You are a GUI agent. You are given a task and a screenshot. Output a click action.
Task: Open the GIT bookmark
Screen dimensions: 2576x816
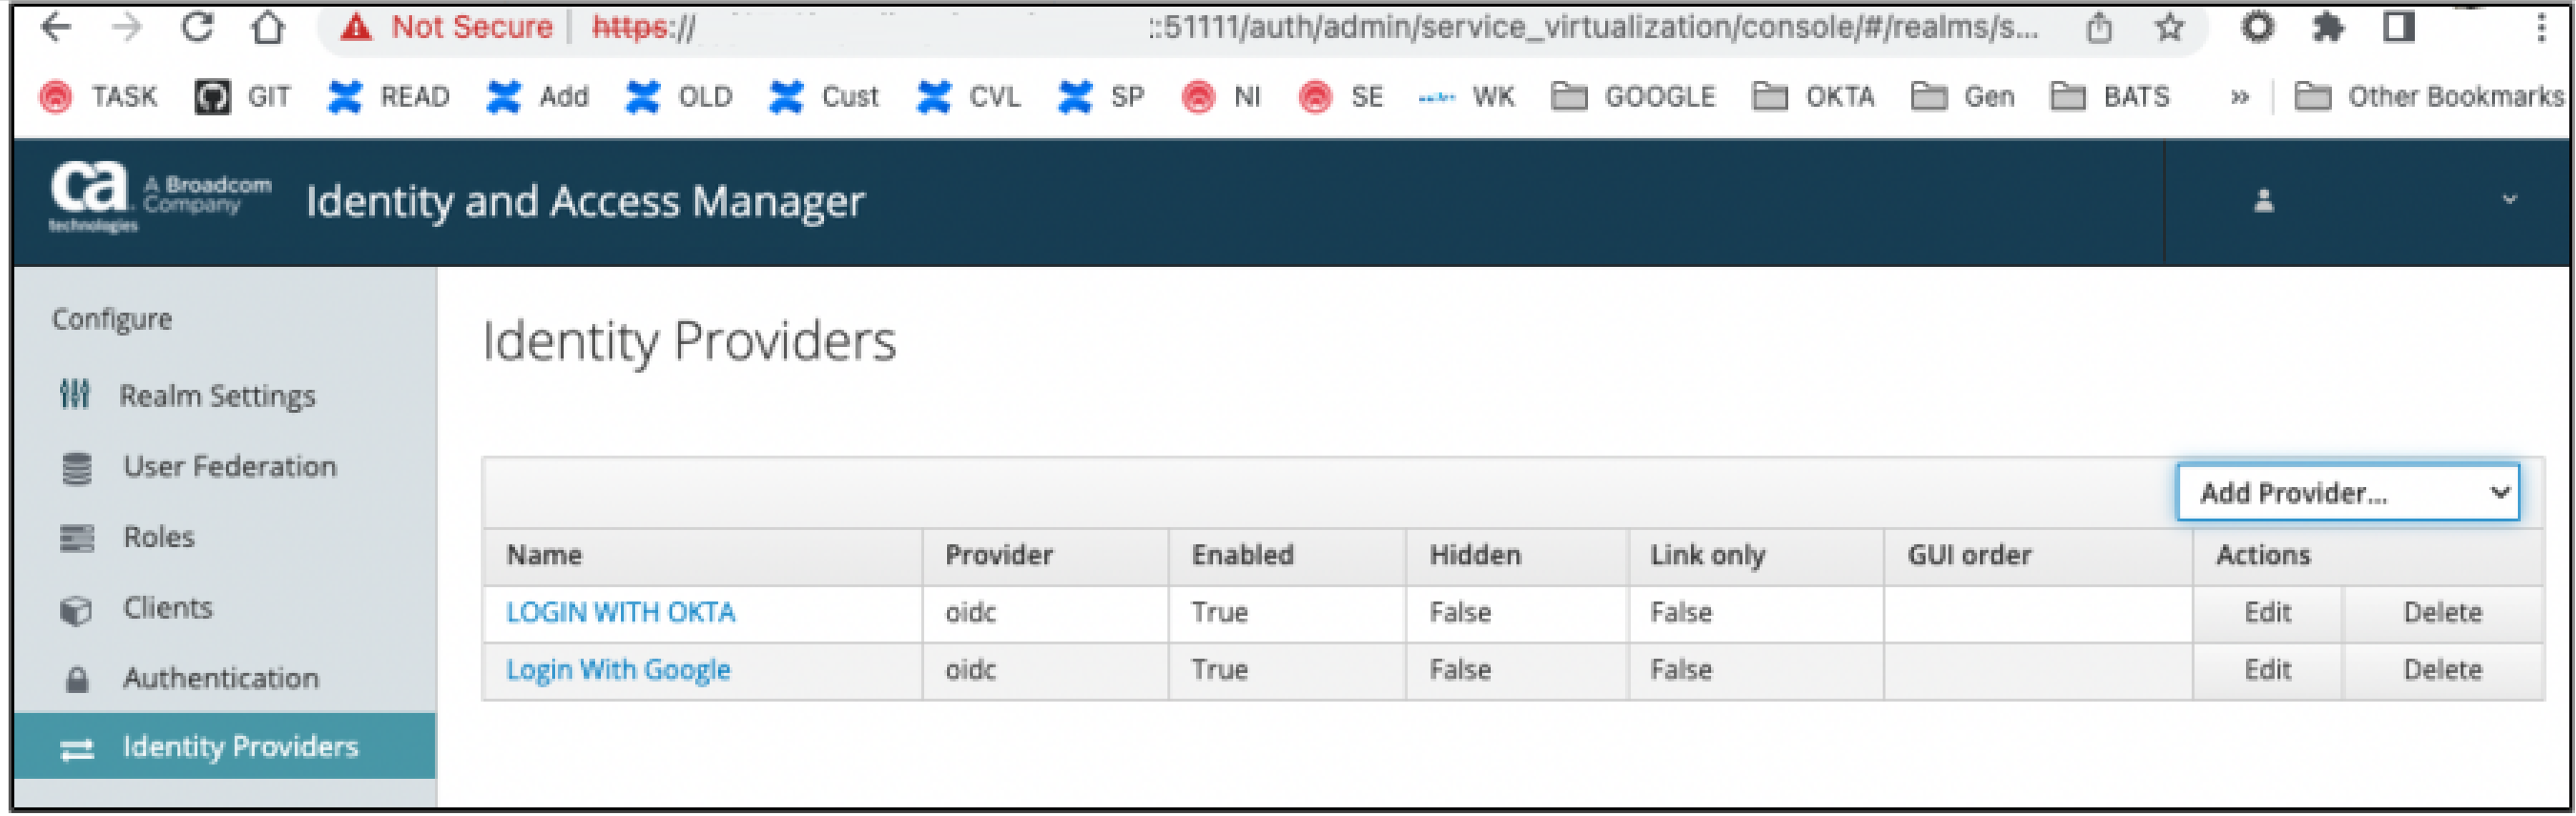[243, 97]
